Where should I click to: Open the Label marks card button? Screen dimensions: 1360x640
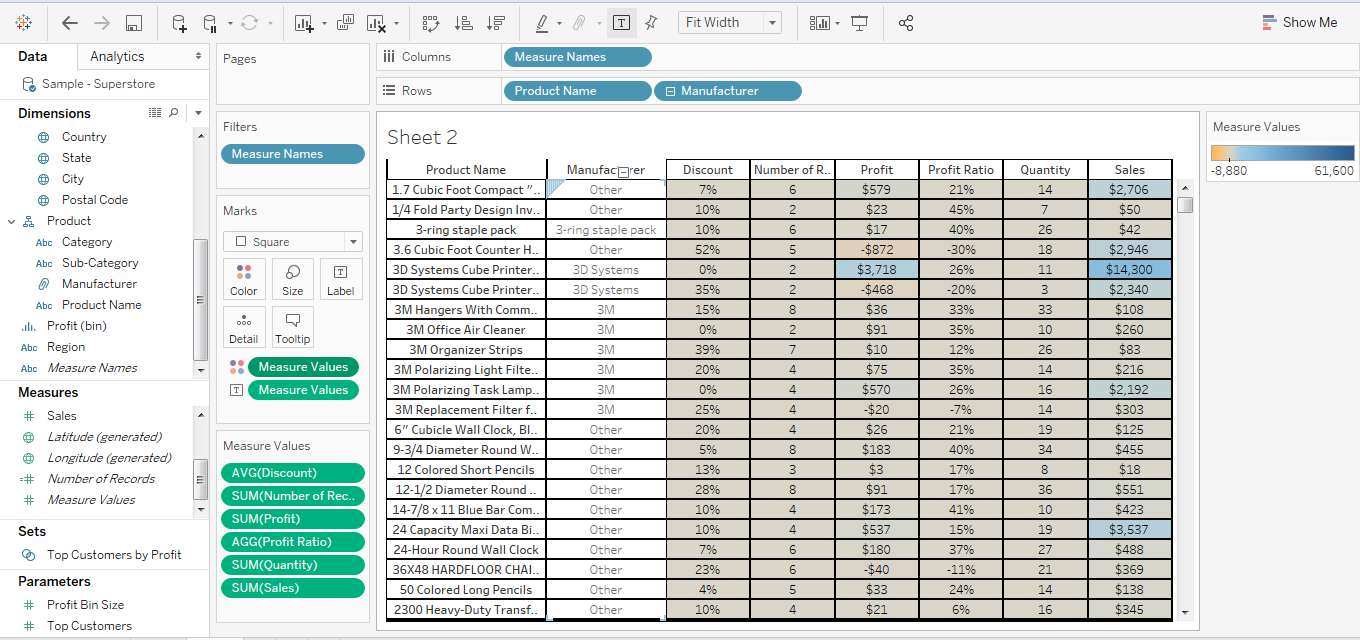tap(341, 280)
